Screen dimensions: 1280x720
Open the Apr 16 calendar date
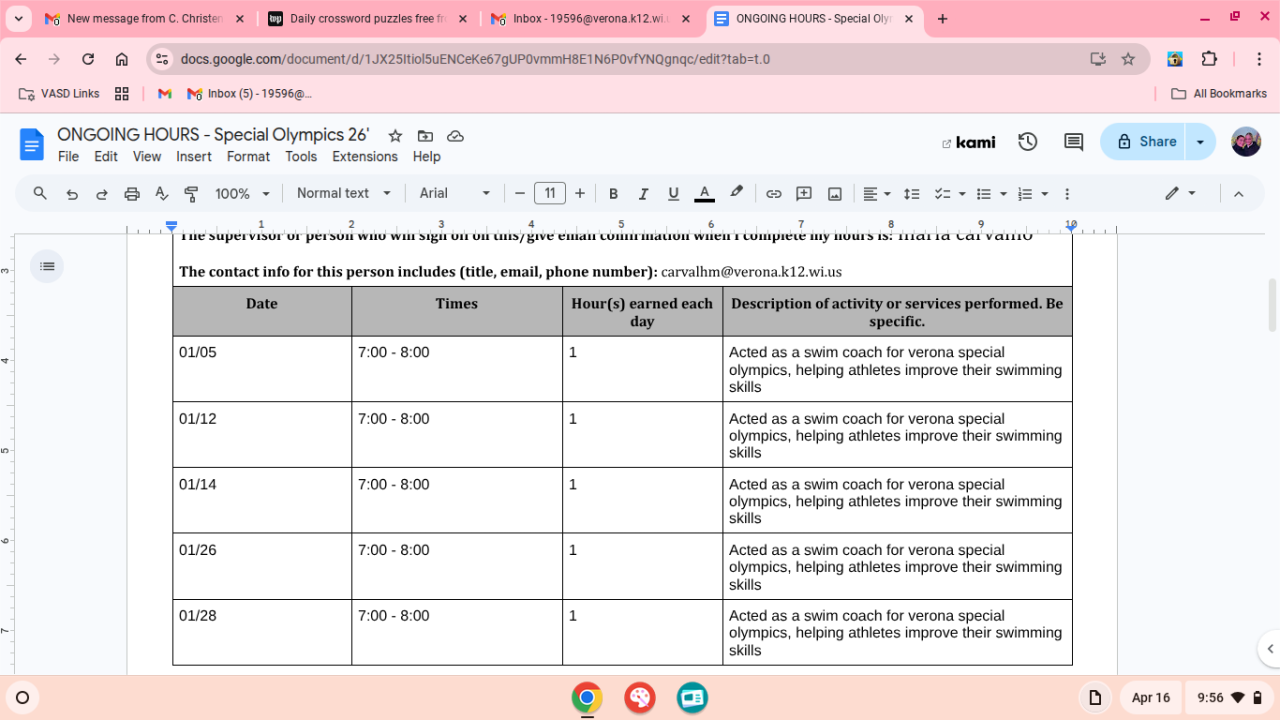pyautogui.click(x=1151, y=698)
